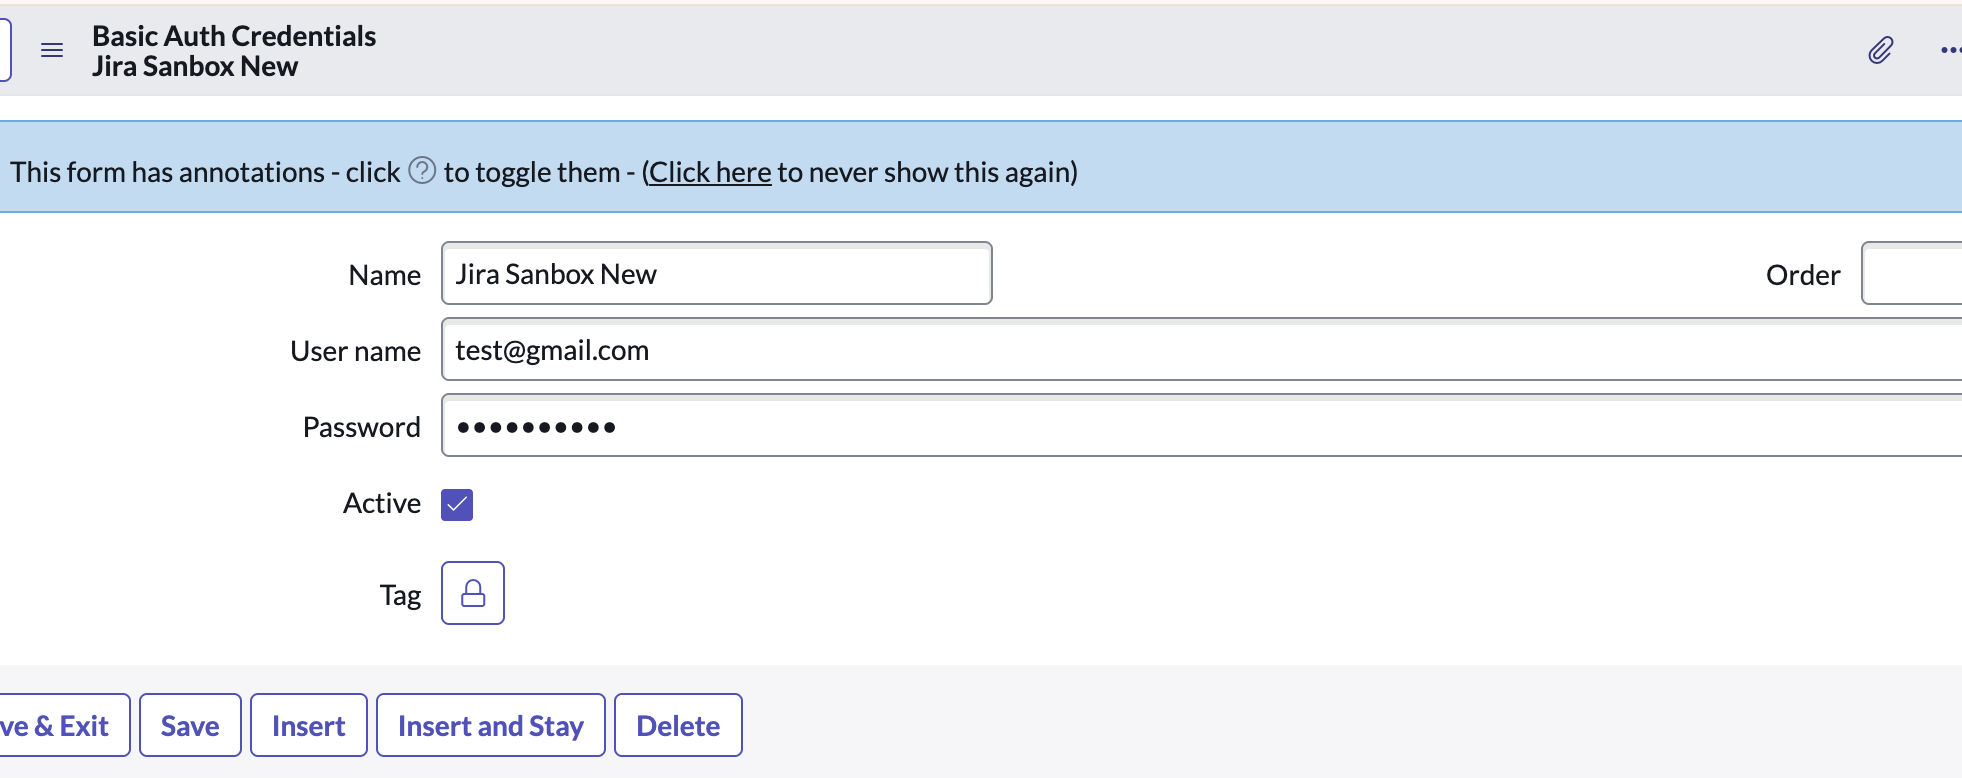Select the Password input field

click(x=1200, y=426)
